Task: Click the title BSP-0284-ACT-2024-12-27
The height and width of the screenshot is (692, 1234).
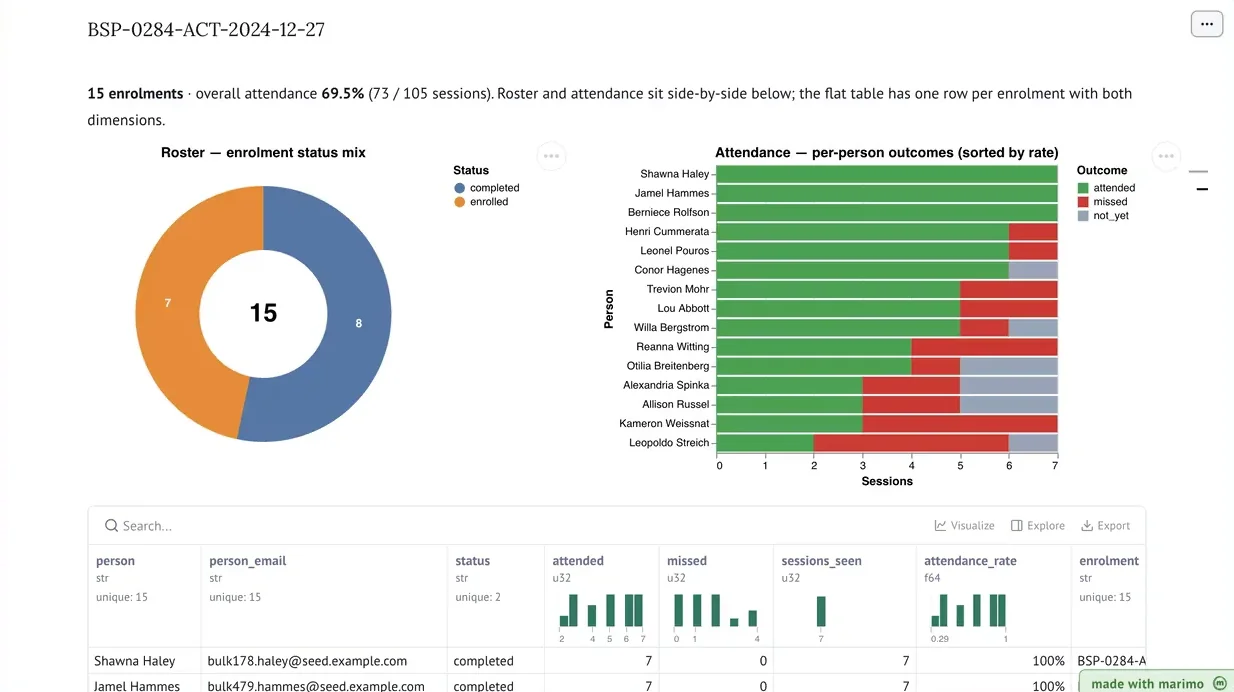Action: click(206, 29)
